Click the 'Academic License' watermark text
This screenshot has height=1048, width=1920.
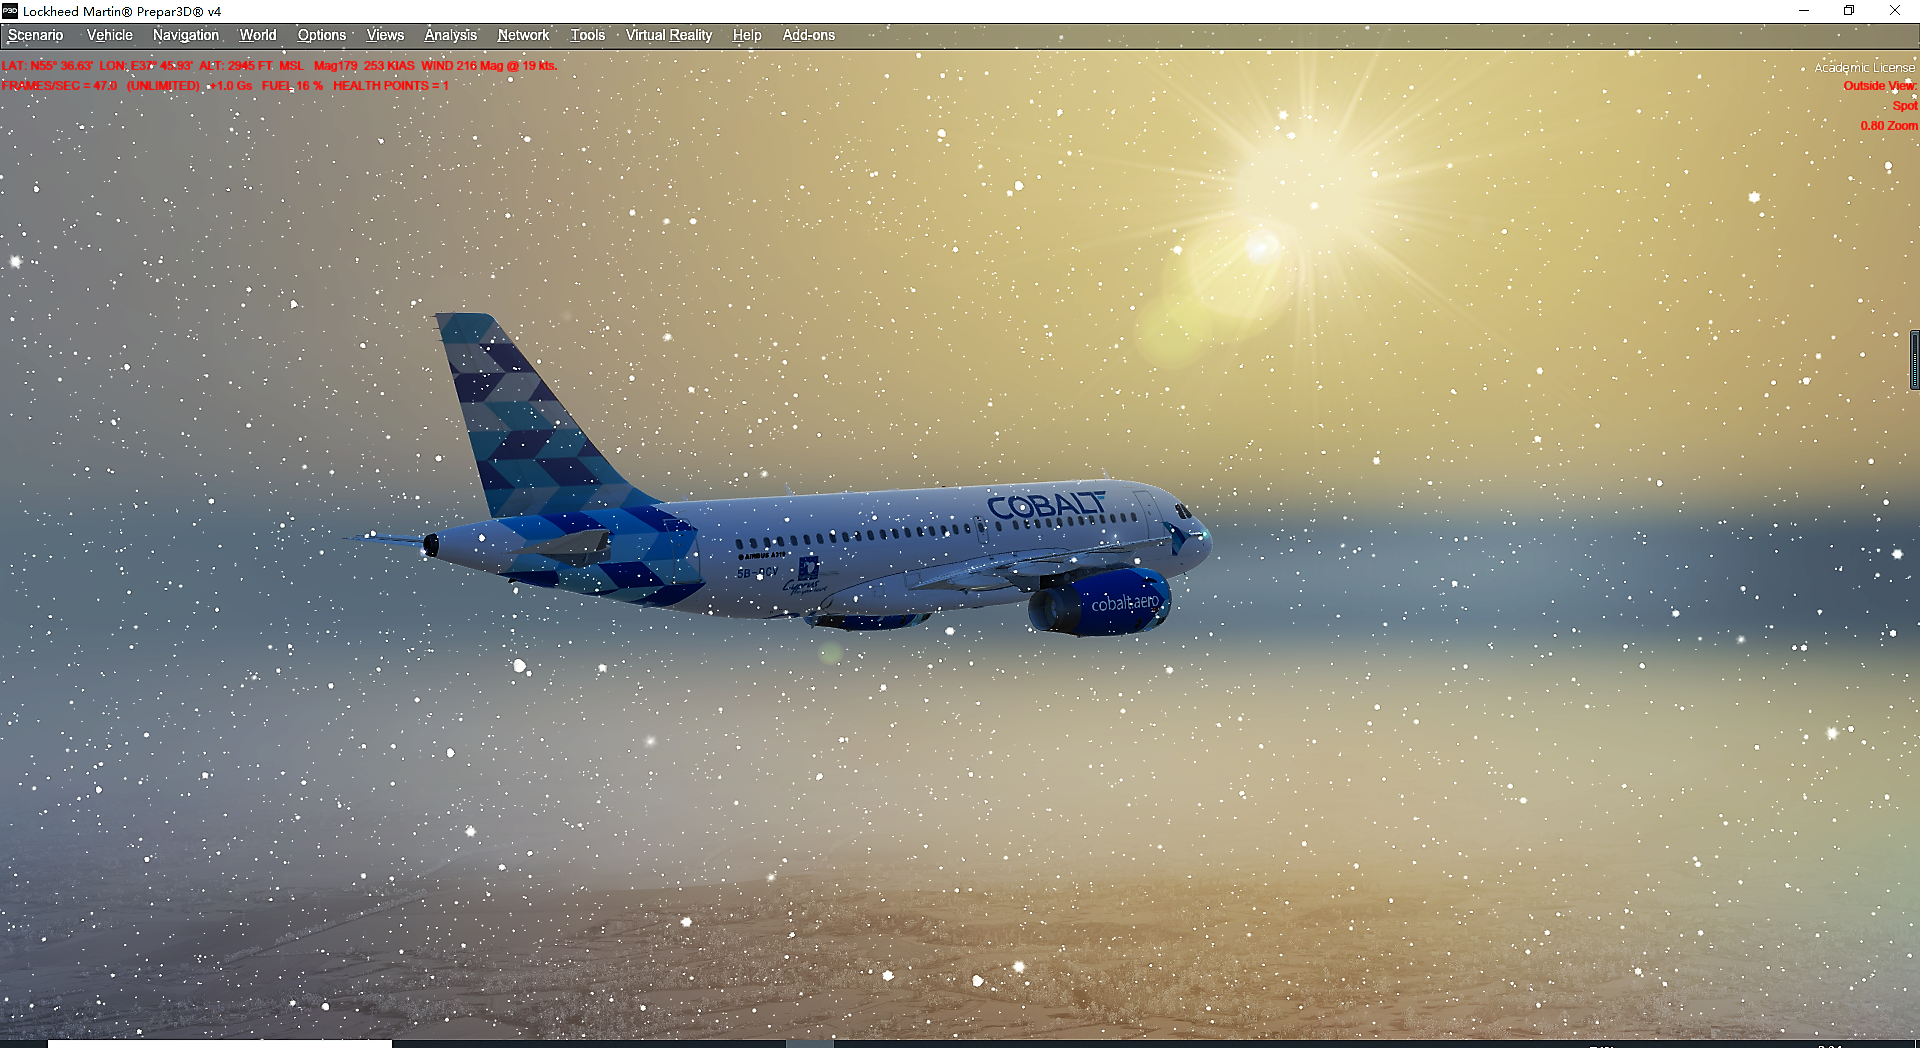[x=1865, y=68]
